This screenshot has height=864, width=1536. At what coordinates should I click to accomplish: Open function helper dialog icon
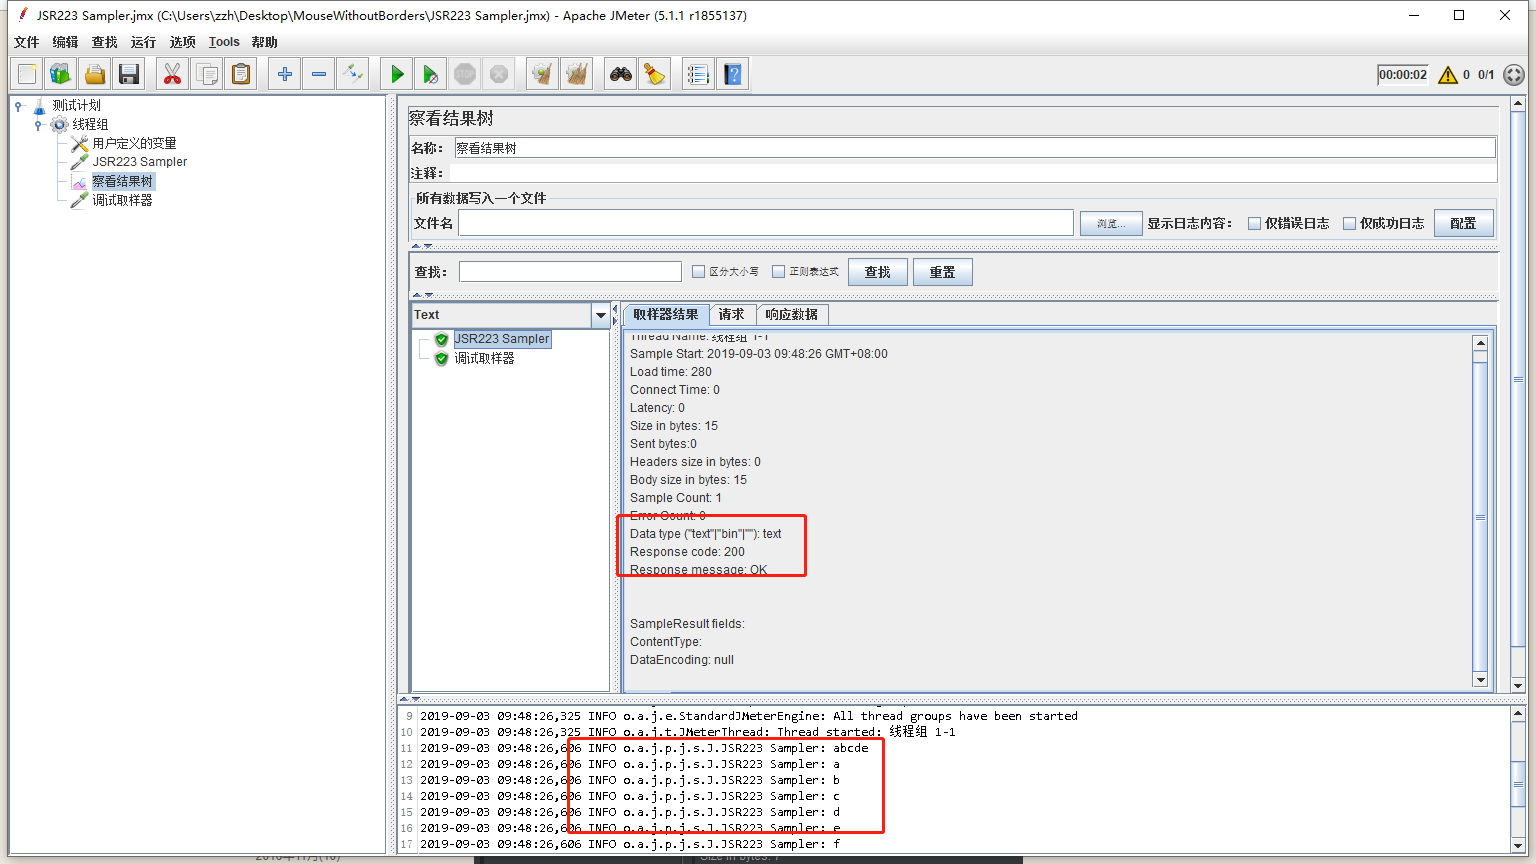tap(699, 74)
